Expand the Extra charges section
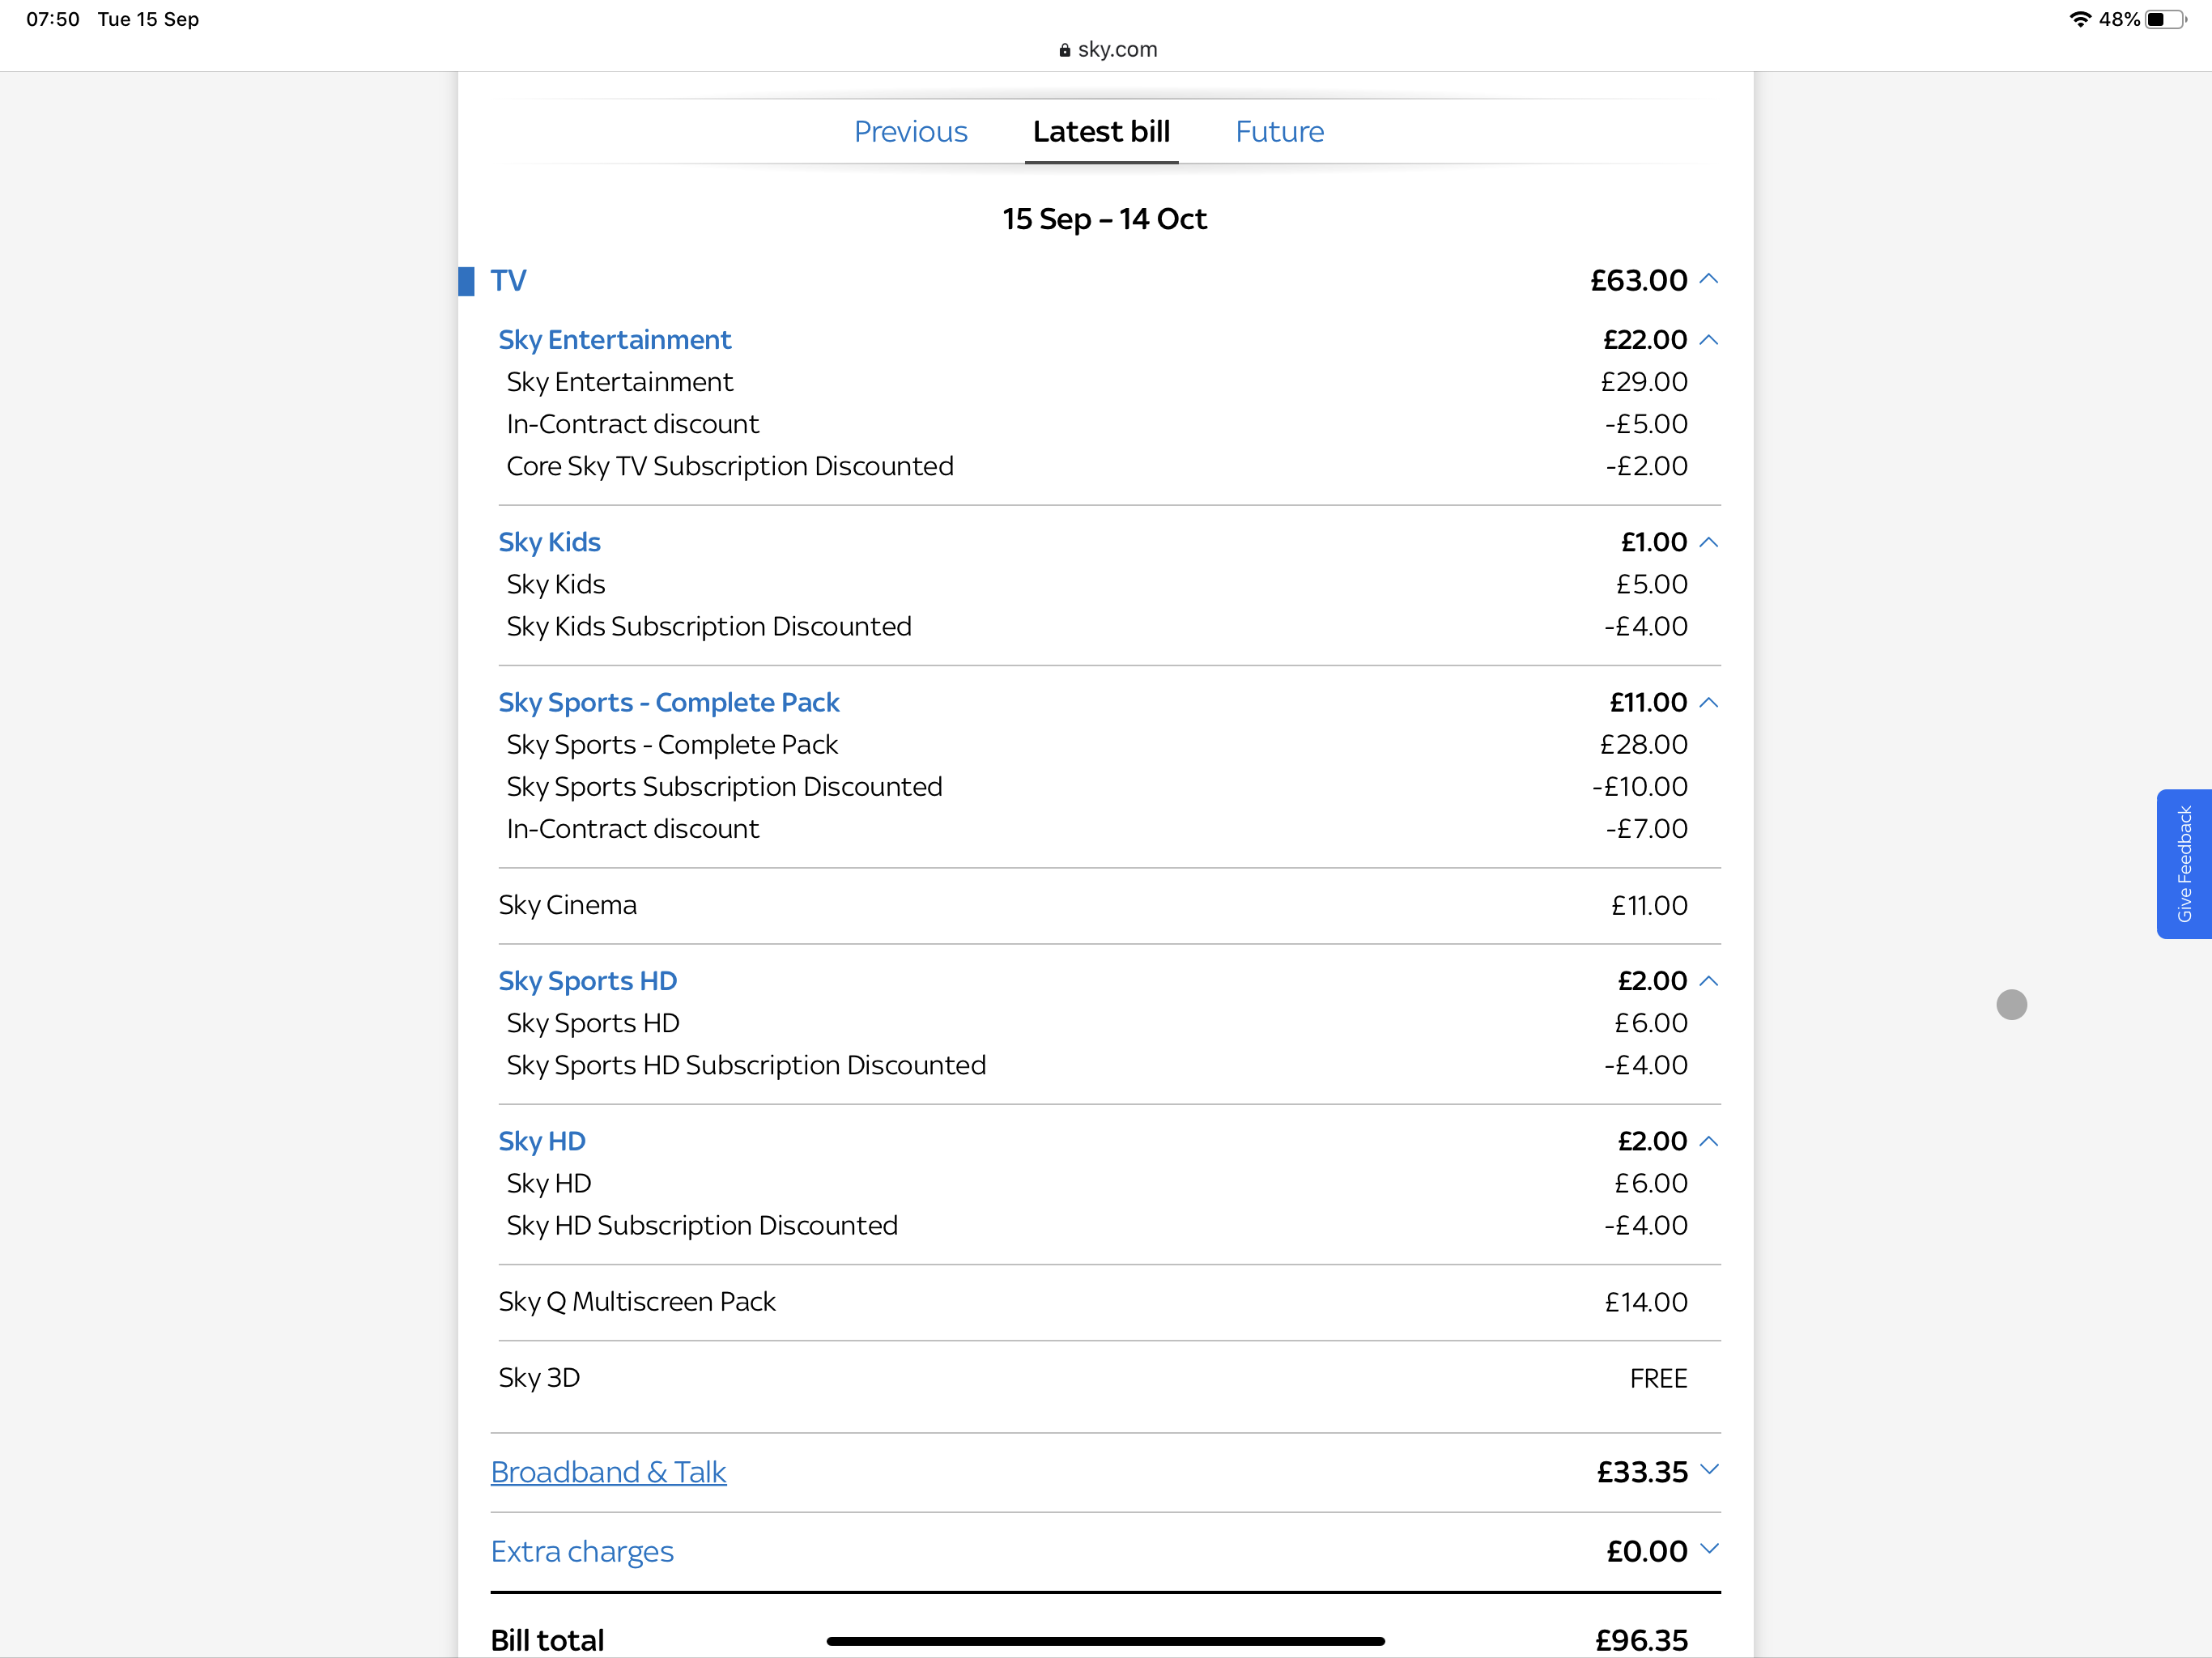The width and height of the screenshot is (2212, 1658). click(x=1710, y=1551)
